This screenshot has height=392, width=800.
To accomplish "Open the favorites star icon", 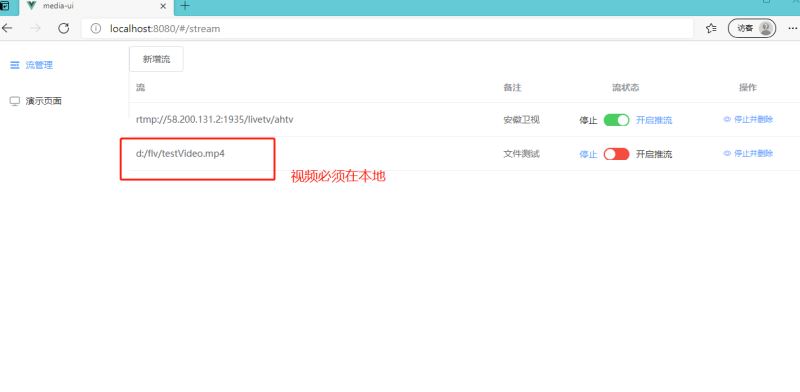I will (711, 29).
